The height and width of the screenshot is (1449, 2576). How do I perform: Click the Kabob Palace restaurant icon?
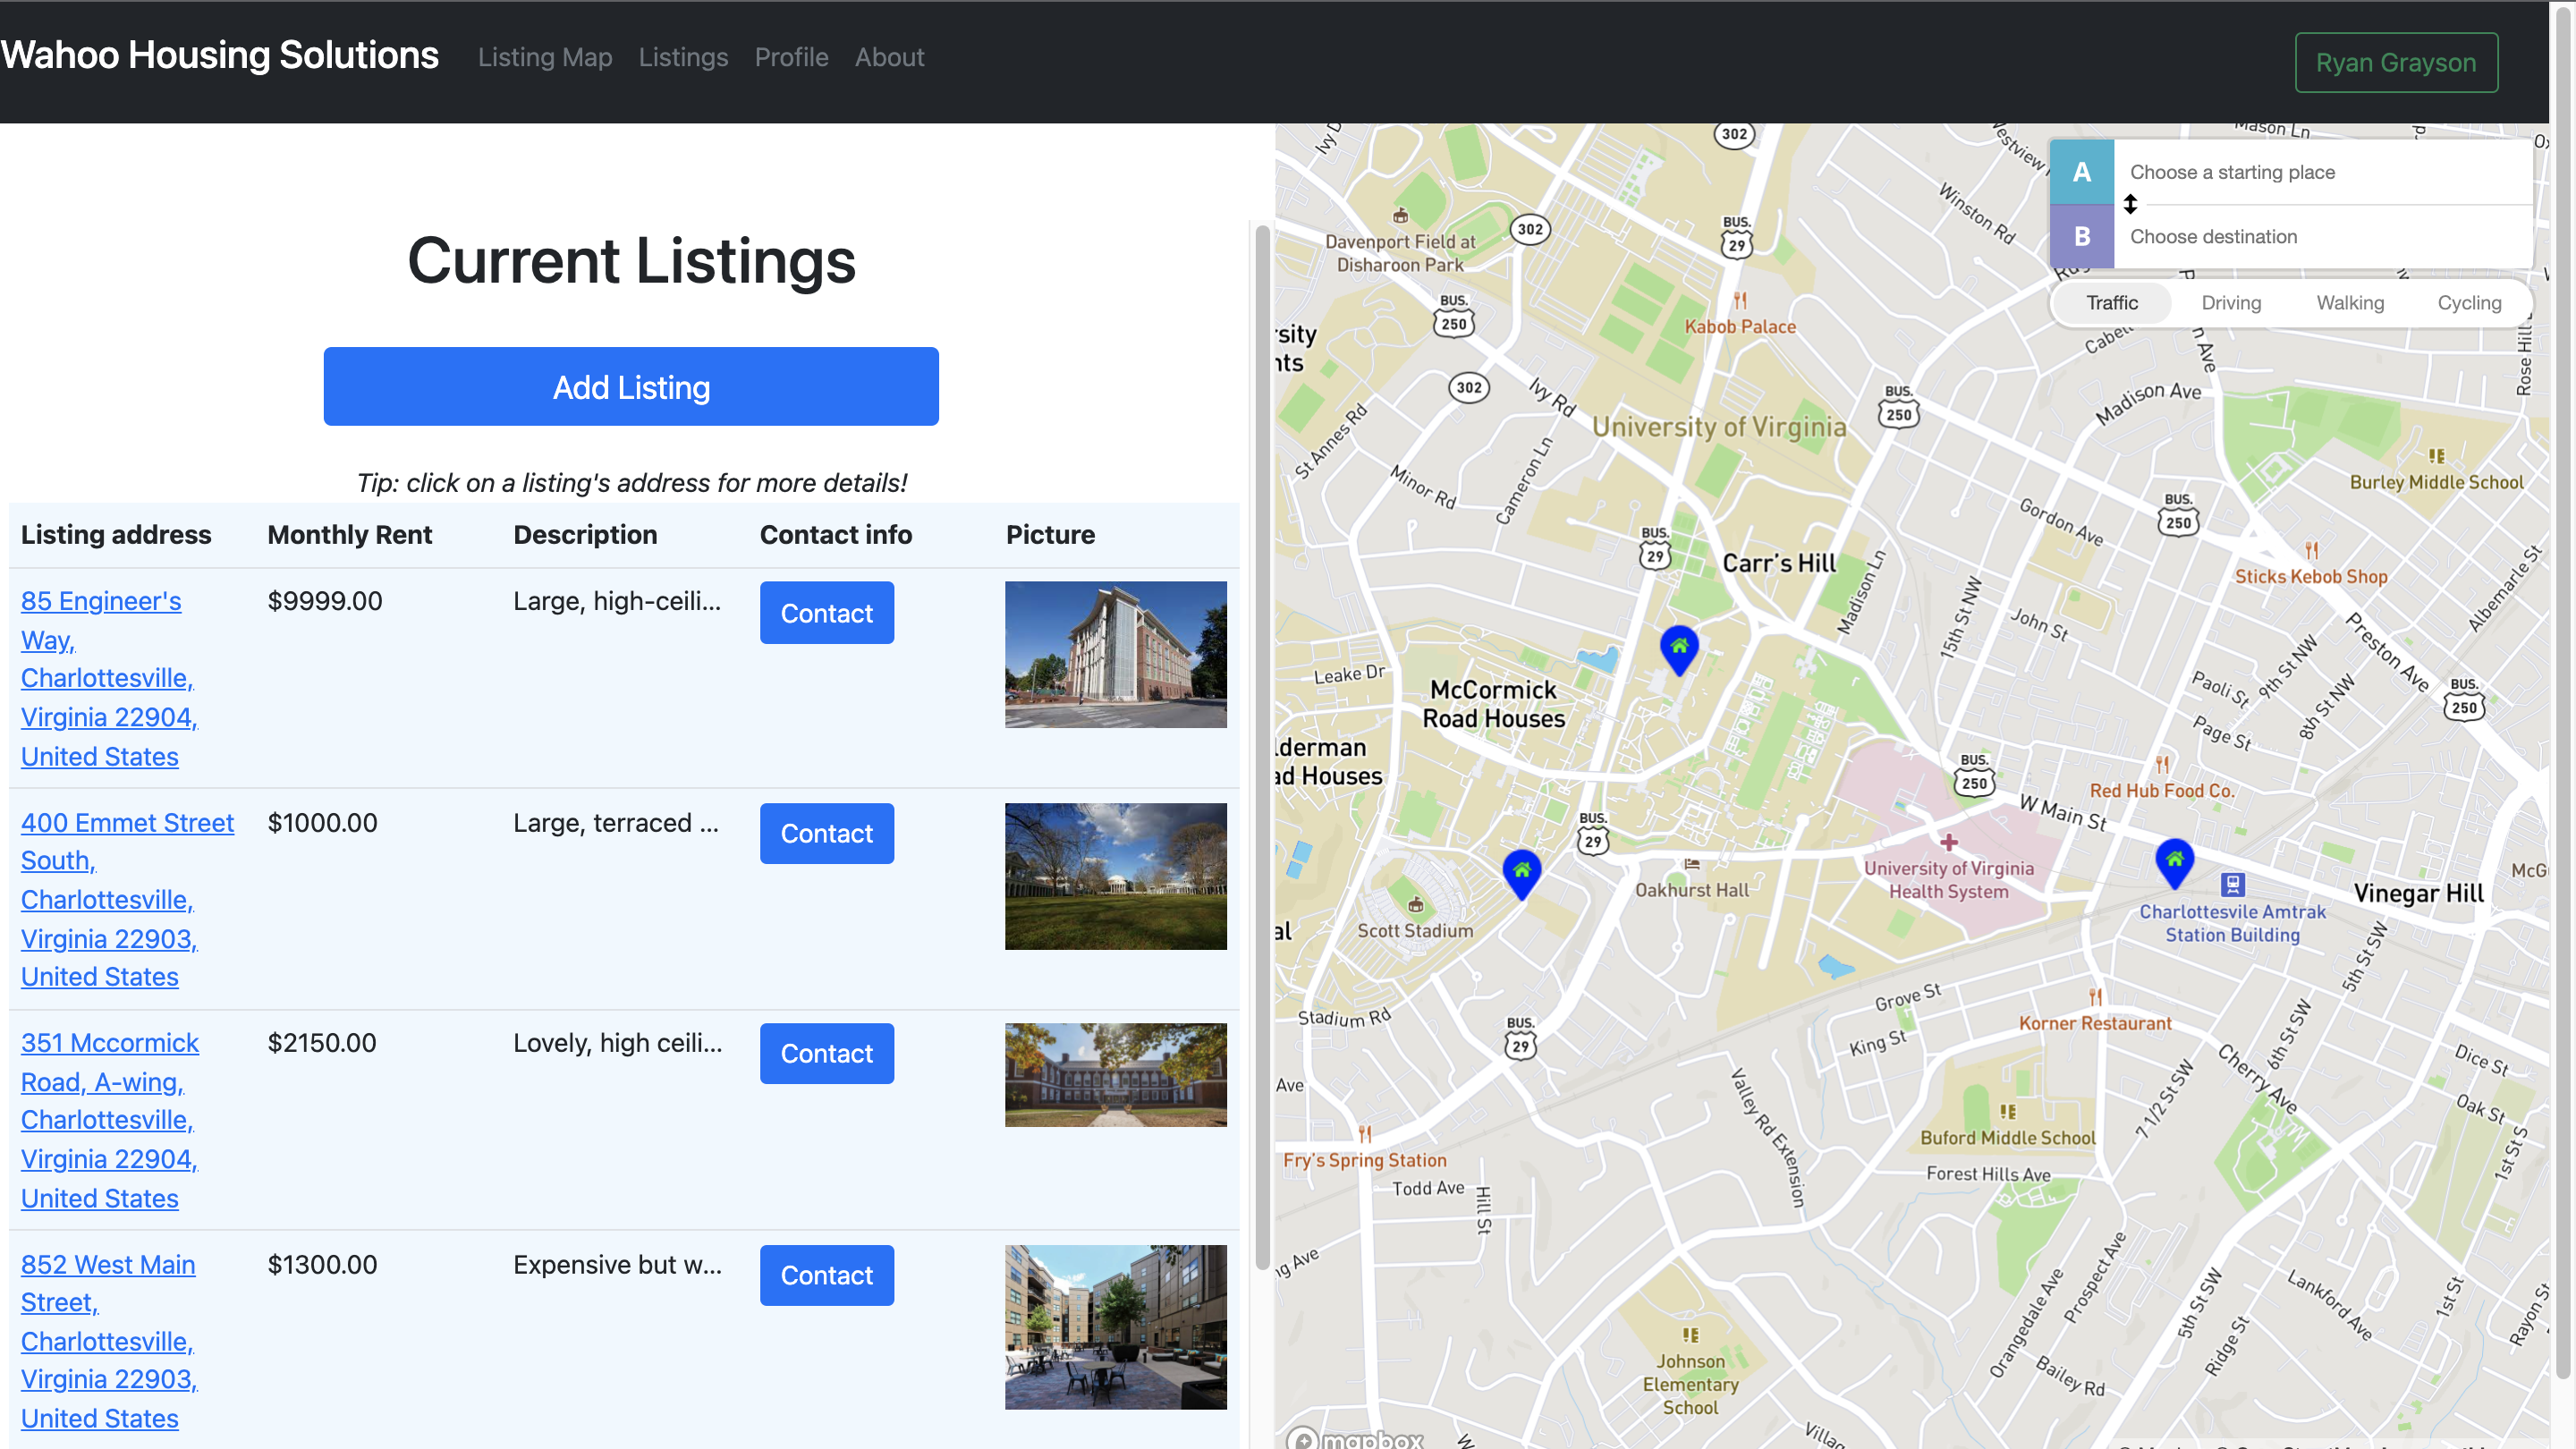click(x=1740, y=300)
